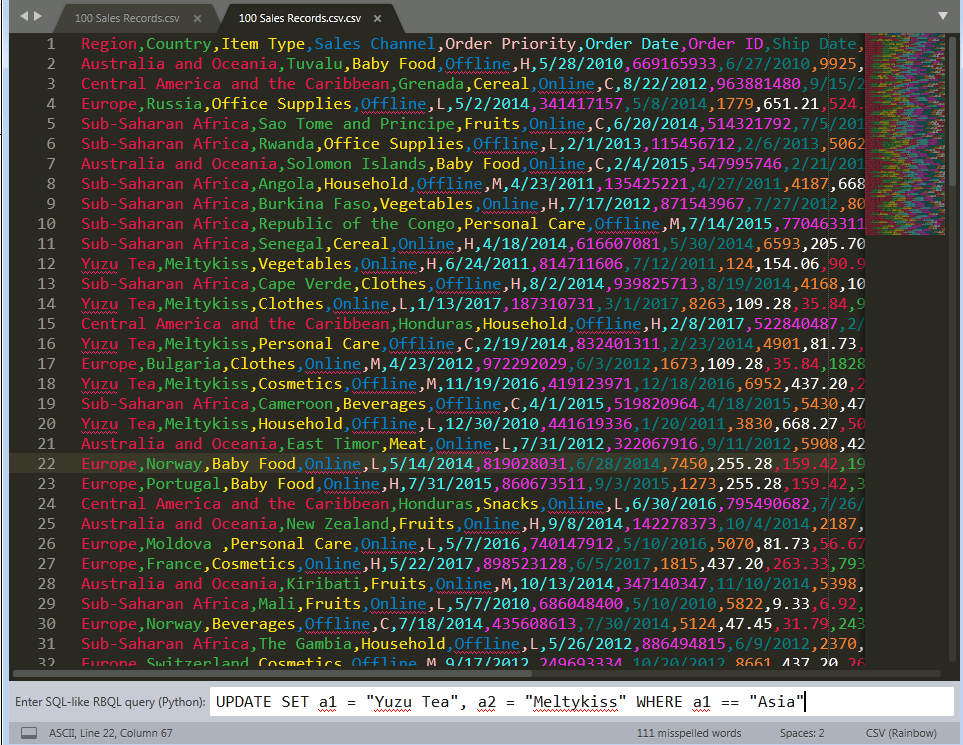Viewport: 963px width, 745px height.
Task: Open the CSV (Rainbow) syntax selector
Action: (x=899, y=733)
